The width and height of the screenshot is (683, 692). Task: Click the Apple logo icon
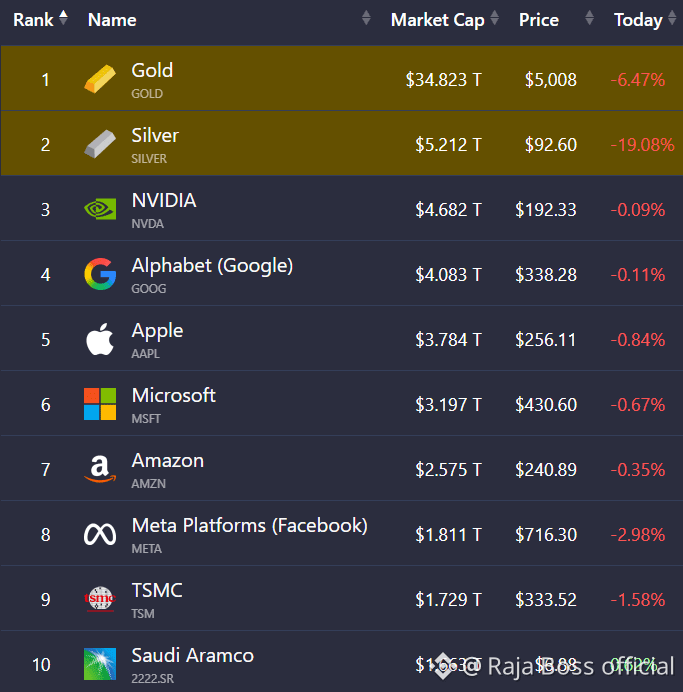pyautogui.click(x=100, y=340)
